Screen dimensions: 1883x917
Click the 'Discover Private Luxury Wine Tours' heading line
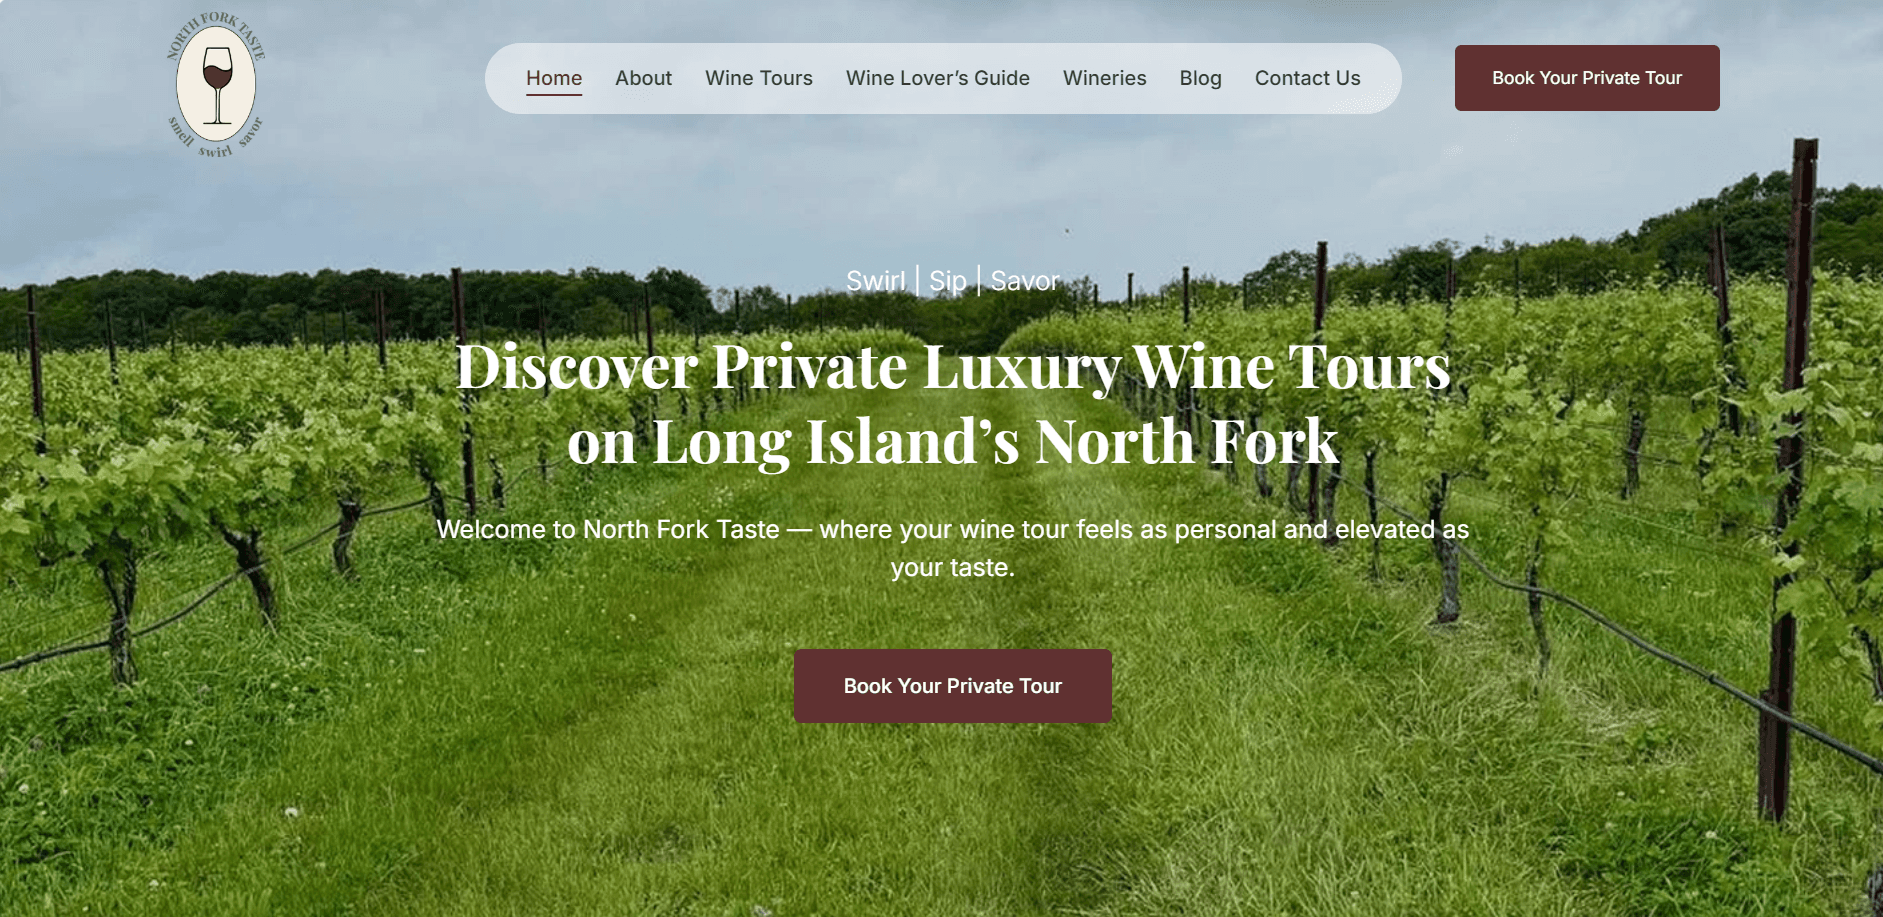tap(953, 367)
